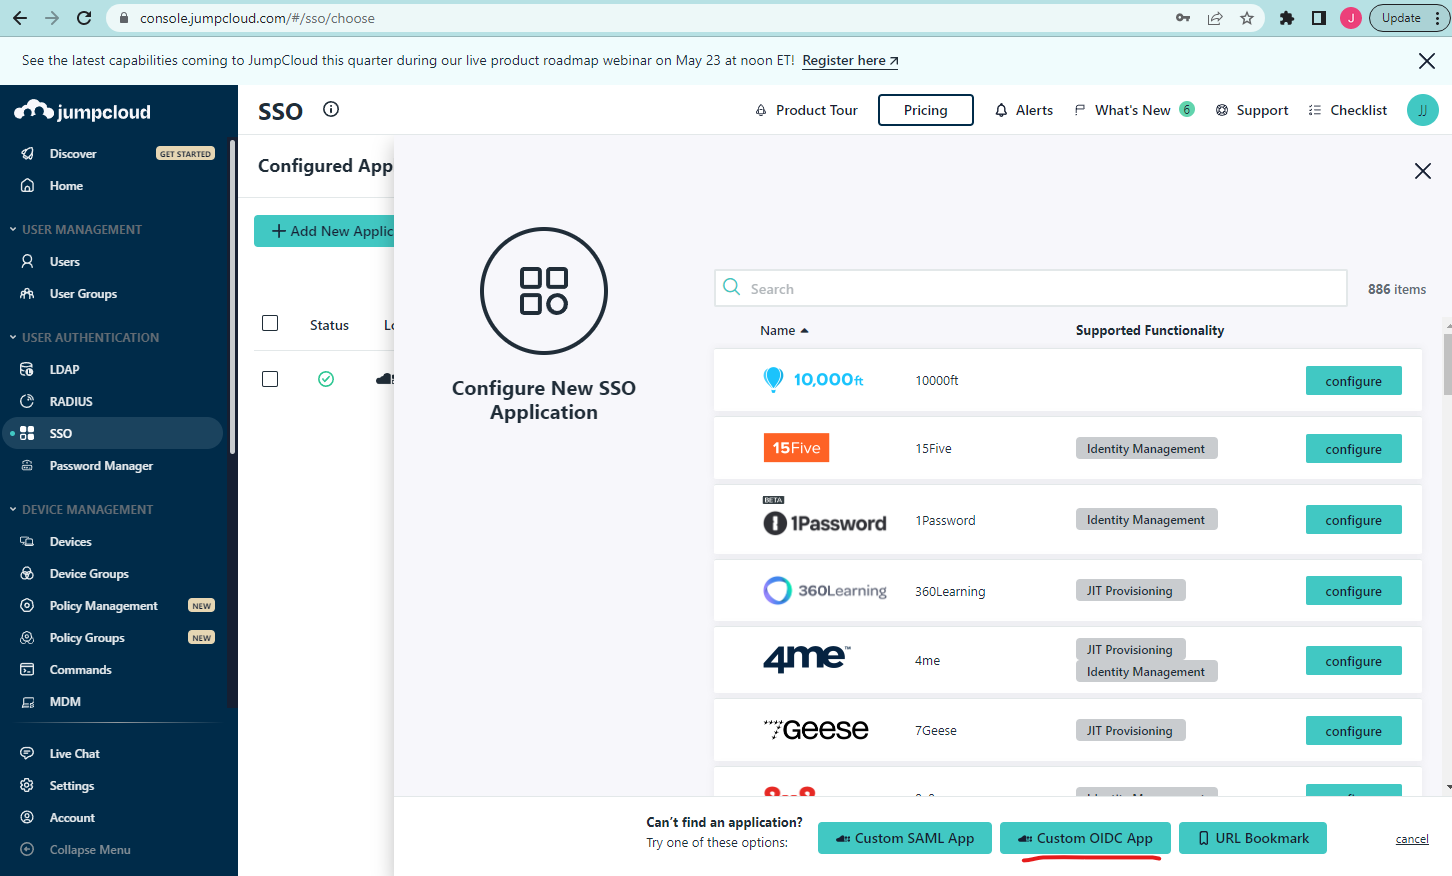Configure the 7Geese application
Image resolution: width=1452 pixels, height=876 pixels.
[x=1354, y=731]
